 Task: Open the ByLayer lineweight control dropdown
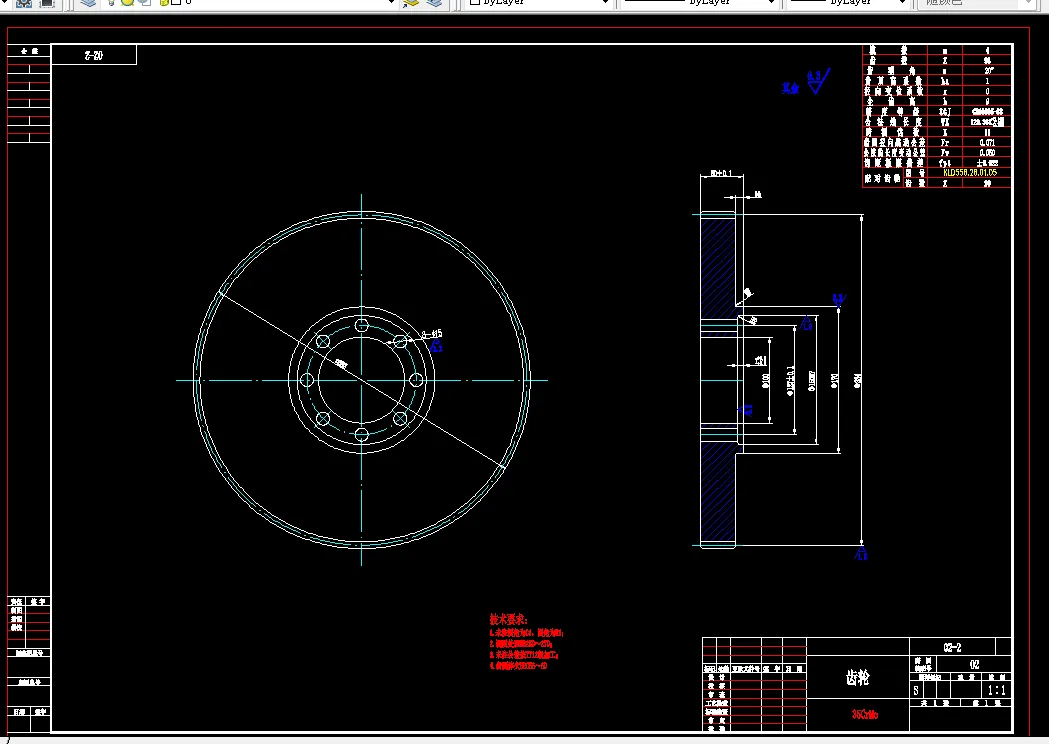pyautogui.click(x=901, y=3)
